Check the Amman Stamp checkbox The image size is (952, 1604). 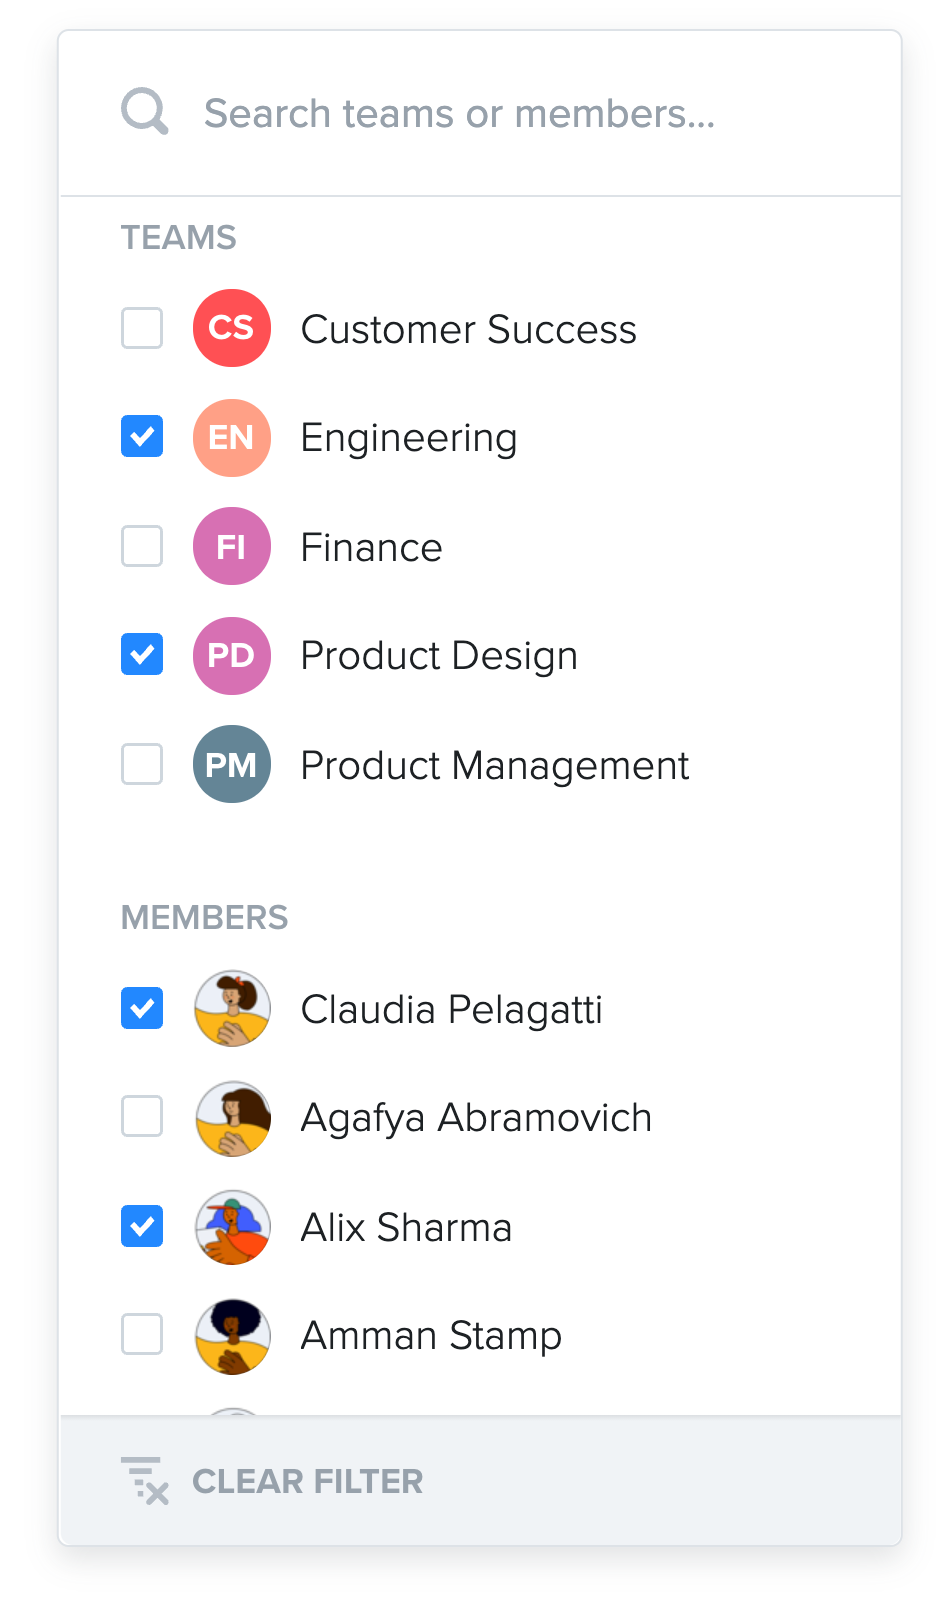click(142, 1334)
